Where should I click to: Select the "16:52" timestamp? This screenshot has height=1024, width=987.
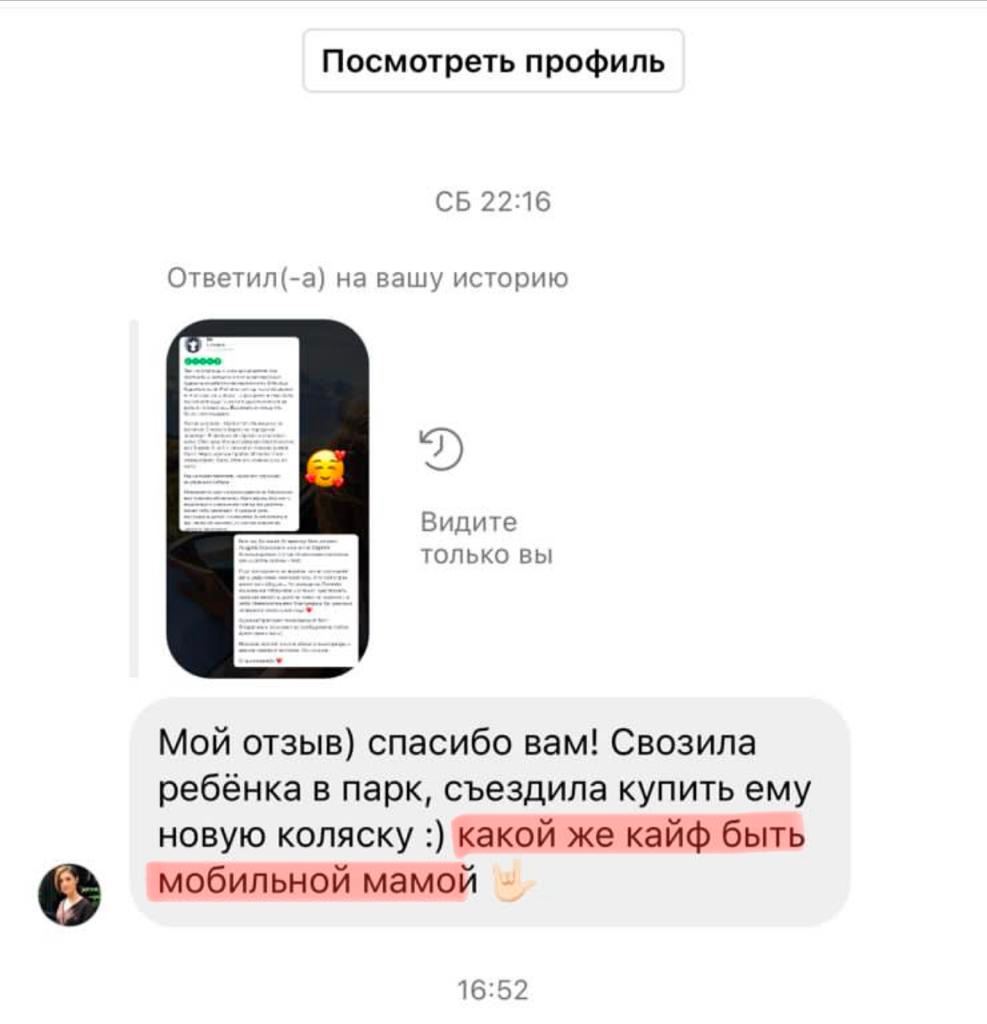[x=493, y=989]
